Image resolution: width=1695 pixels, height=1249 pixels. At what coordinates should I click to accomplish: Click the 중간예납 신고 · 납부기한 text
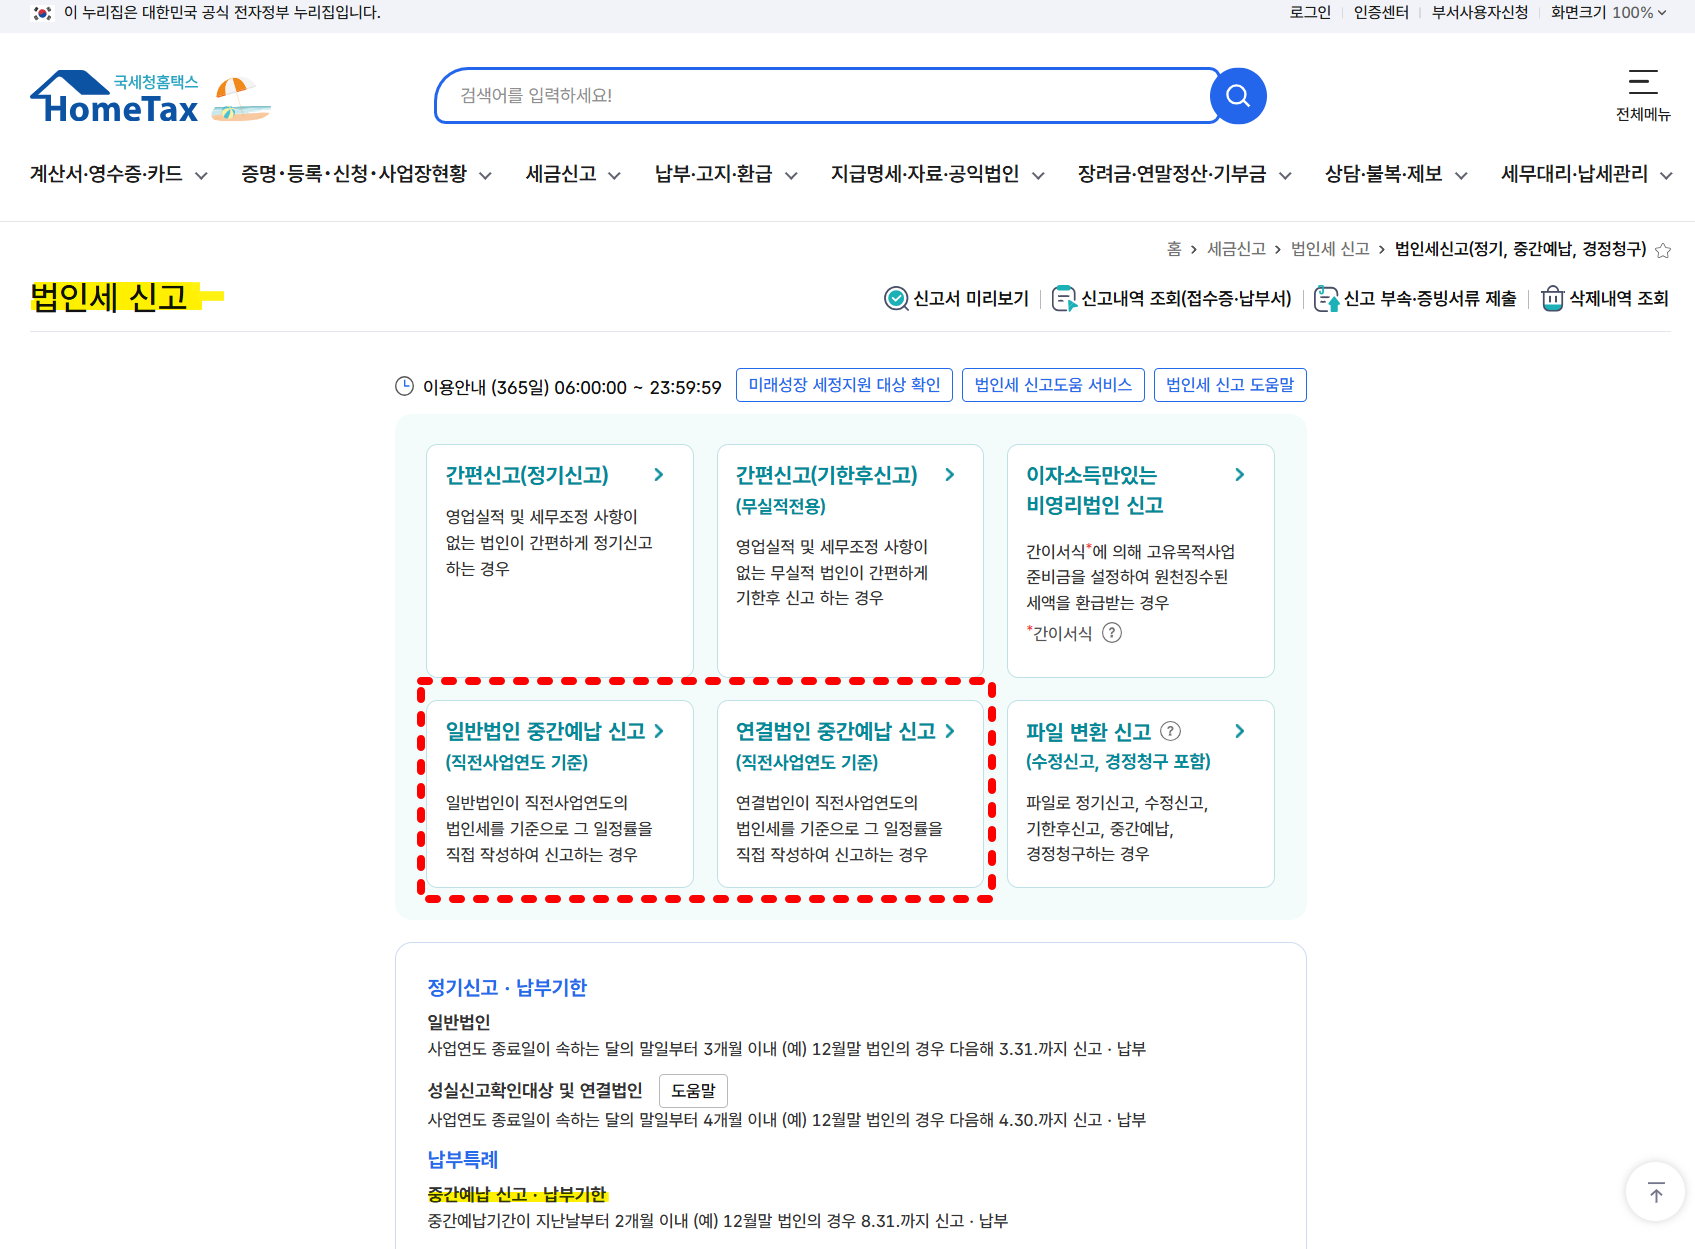517,1195
